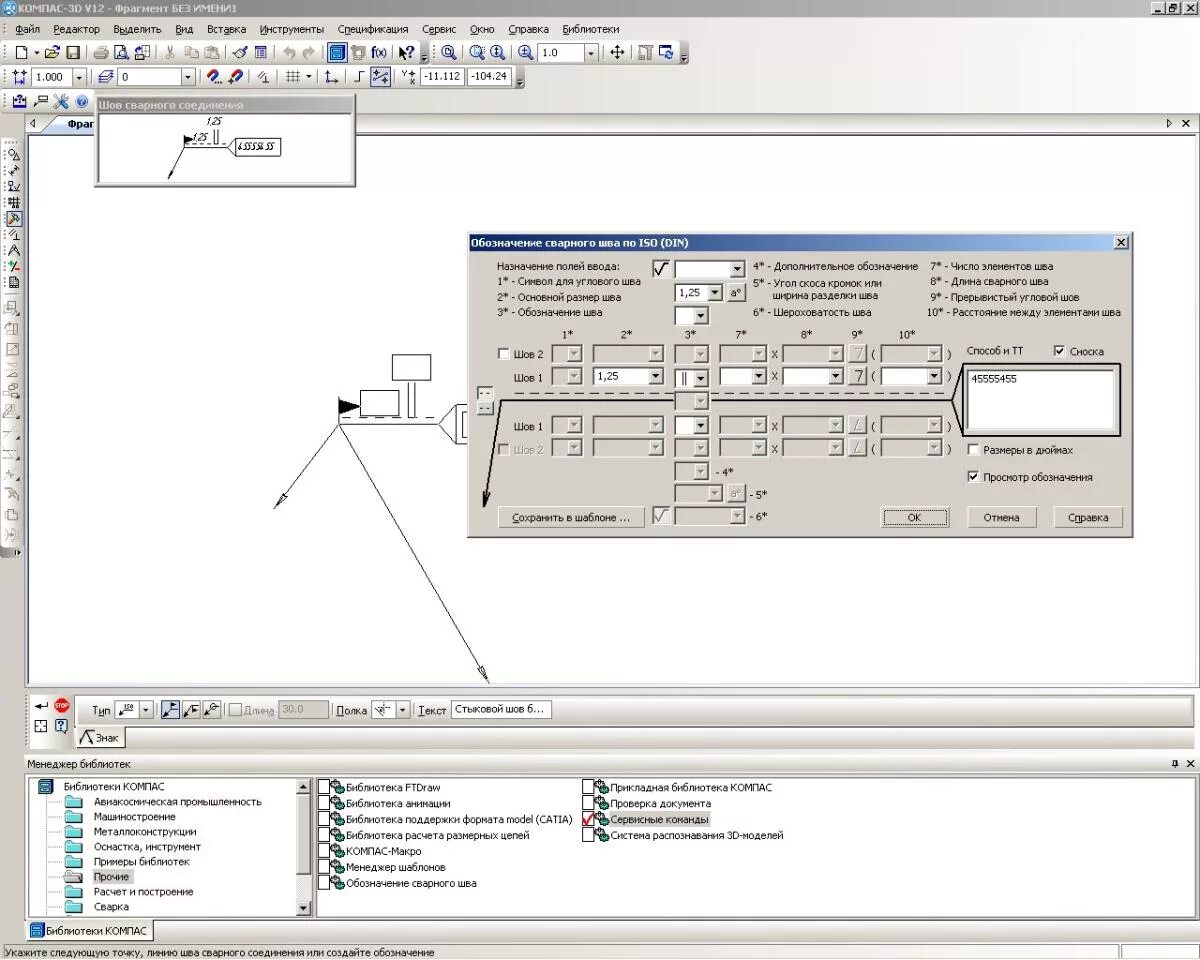Check Обозначение сварного шва library checkbox

[x=324, y=883]
